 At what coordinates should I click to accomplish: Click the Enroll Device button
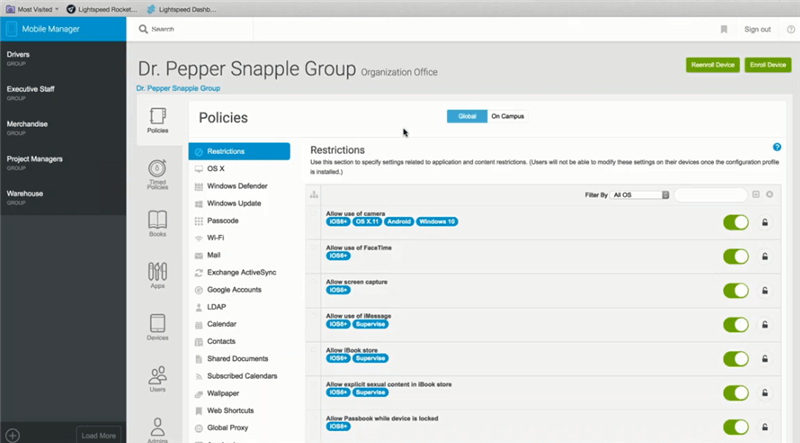click(x=768, y=65)
